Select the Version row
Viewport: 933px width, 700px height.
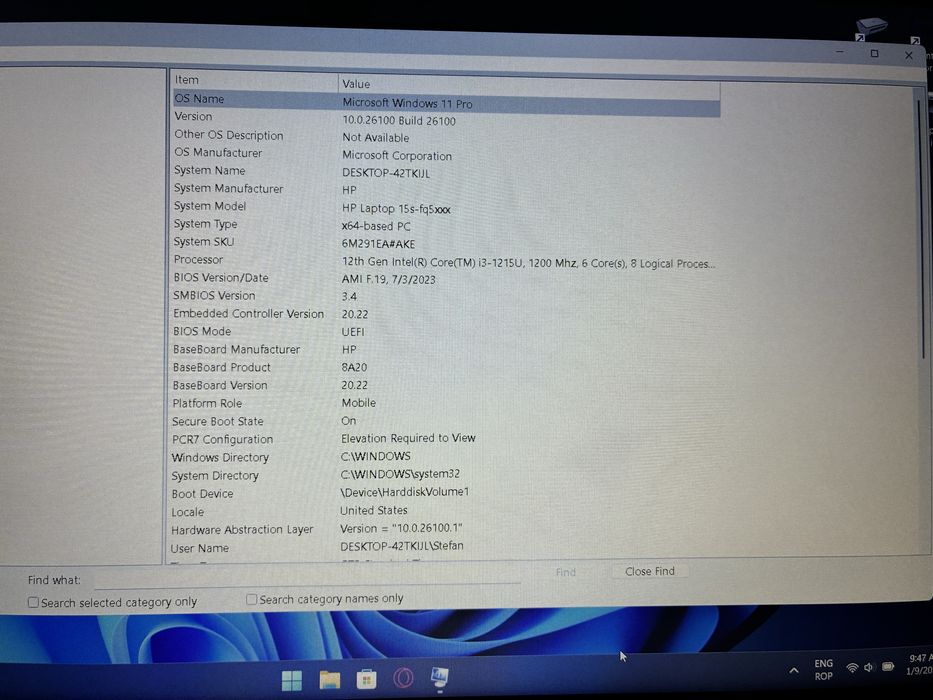coord(446,118)
